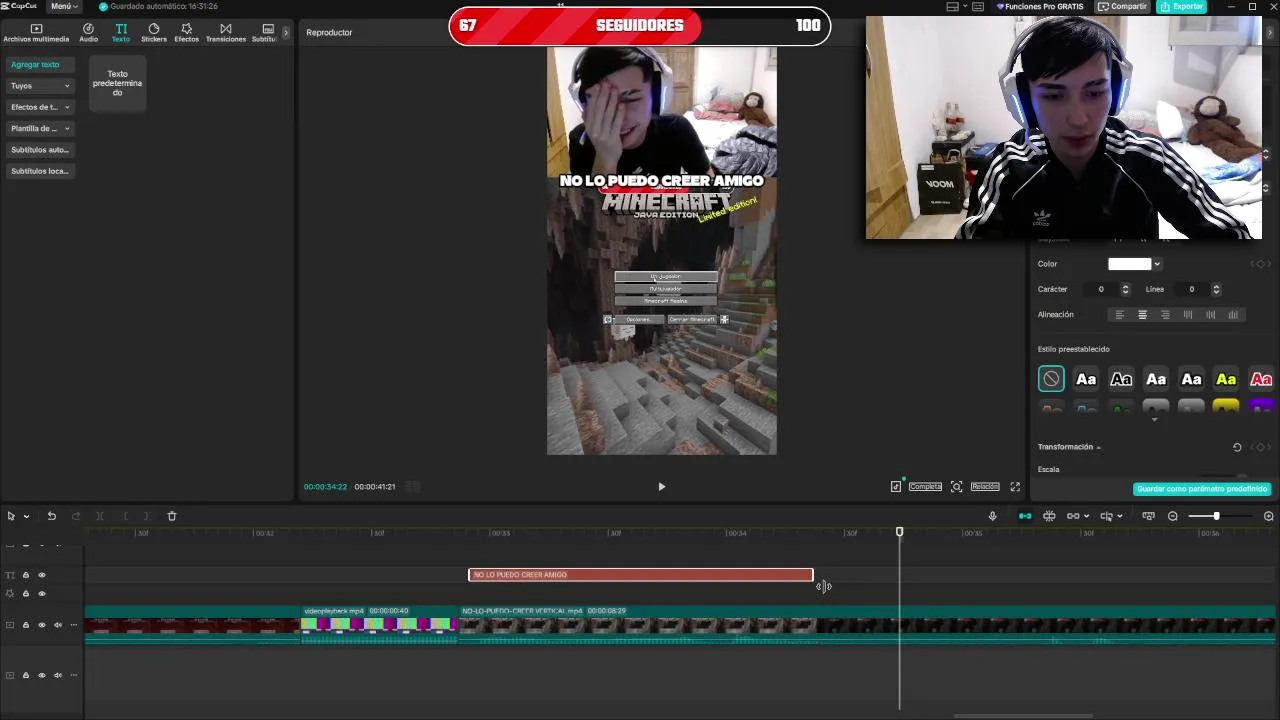Delete the selected clip
This screenshot has width=1280, height=720.
coord(172,516)
